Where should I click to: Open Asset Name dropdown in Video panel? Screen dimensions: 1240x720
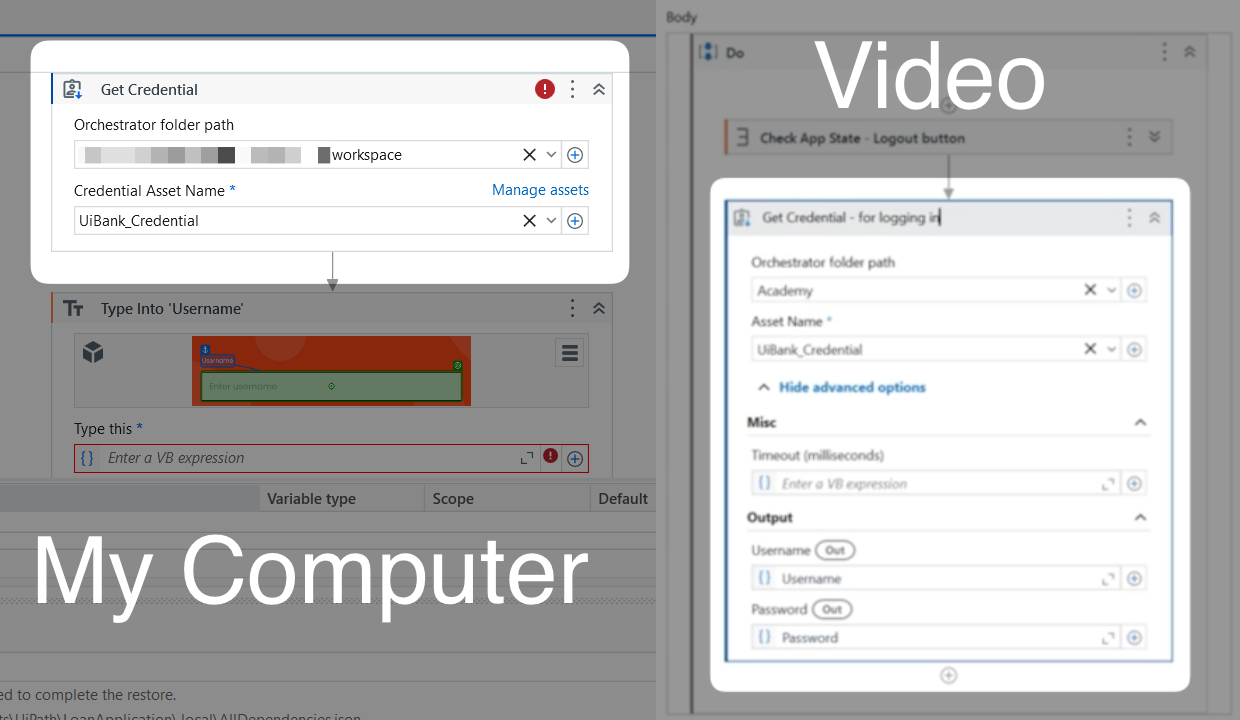[1111, 349]
